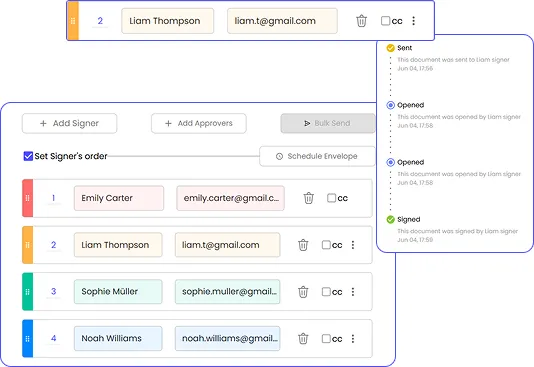This screenshot has width=534, height=367.
Task: Click Add Signer button
Action: tap(69, 123)
